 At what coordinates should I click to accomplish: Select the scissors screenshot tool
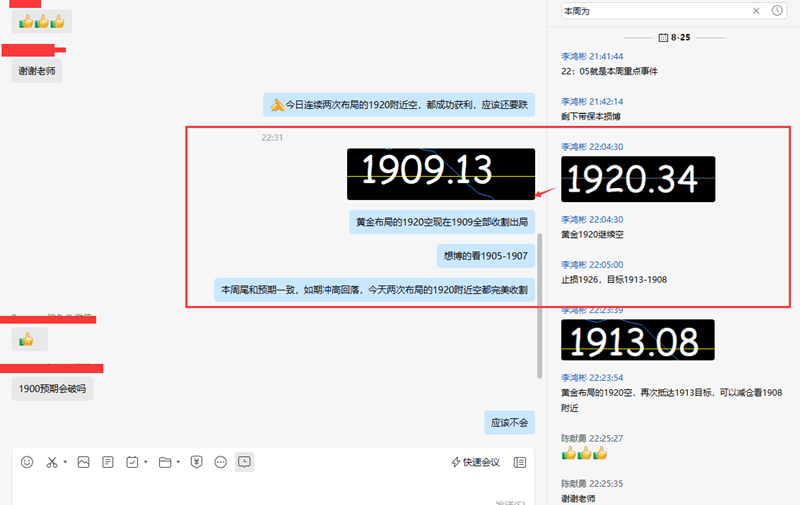point(52,462)
